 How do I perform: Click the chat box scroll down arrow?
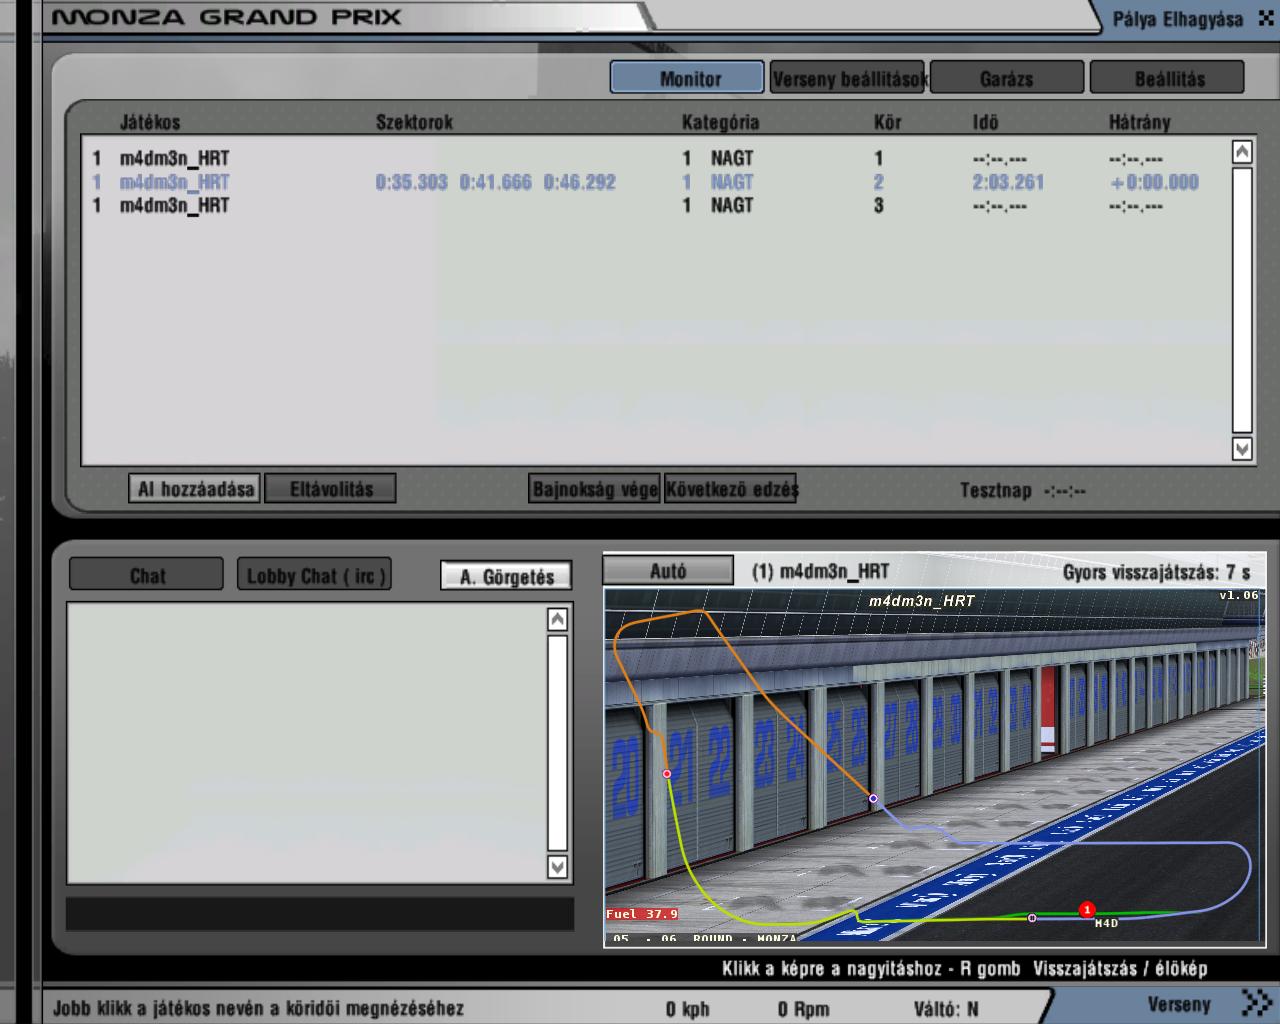click(558, 866)
